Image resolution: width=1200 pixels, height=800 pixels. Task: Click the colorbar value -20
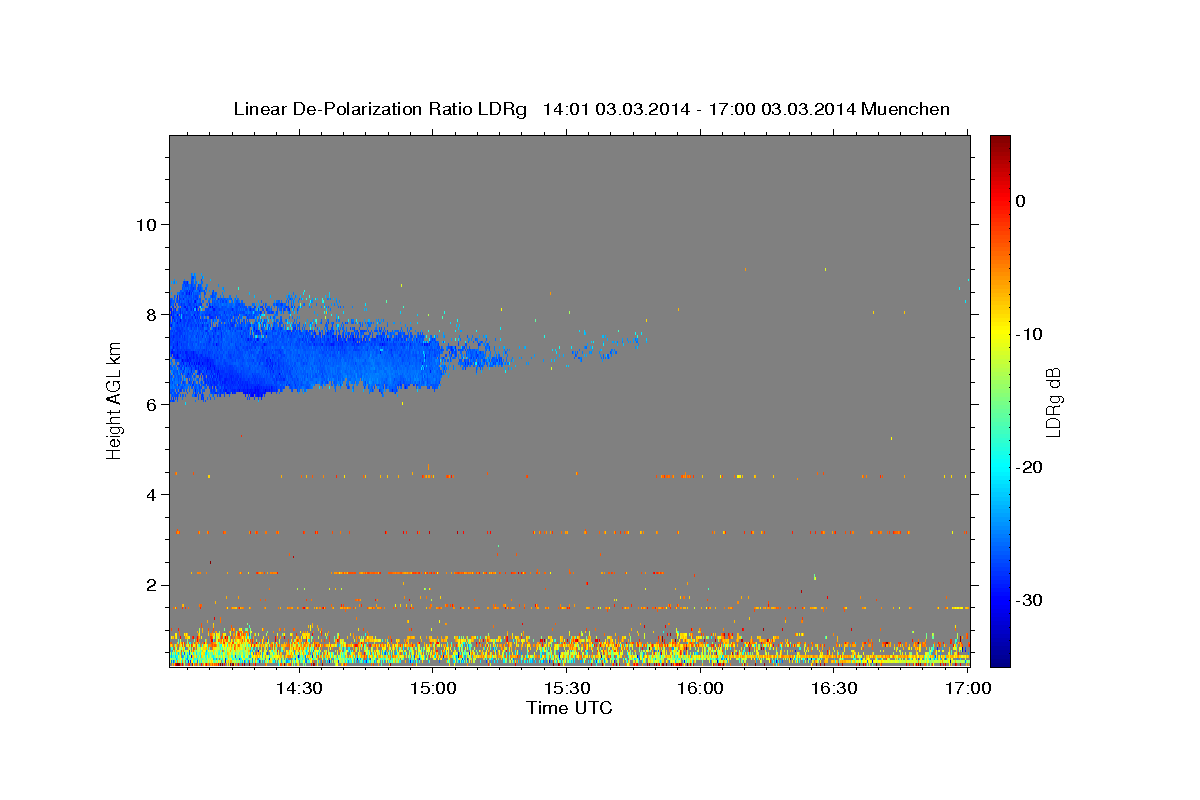1029,467
